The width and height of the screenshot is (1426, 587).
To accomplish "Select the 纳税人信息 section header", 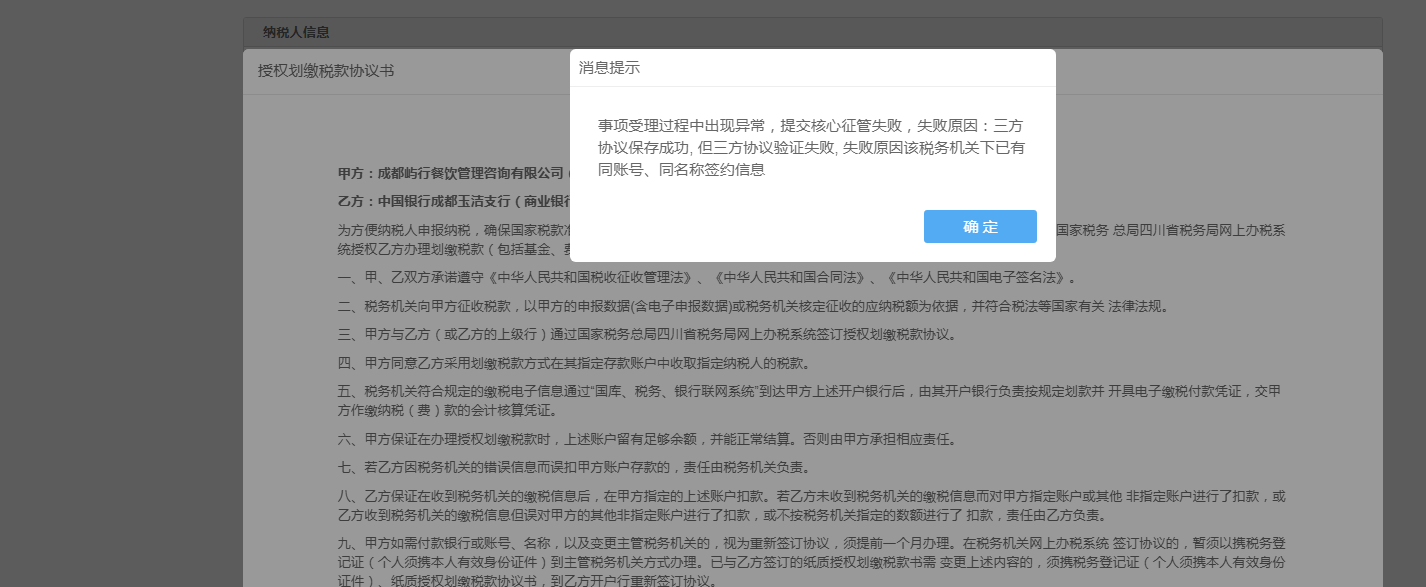I will [x=296, y=32].
